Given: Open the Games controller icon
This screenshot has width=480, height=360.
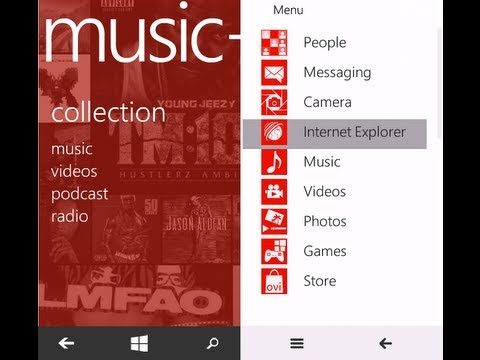Looking at the screenshot, I should [x=274, y=251].
